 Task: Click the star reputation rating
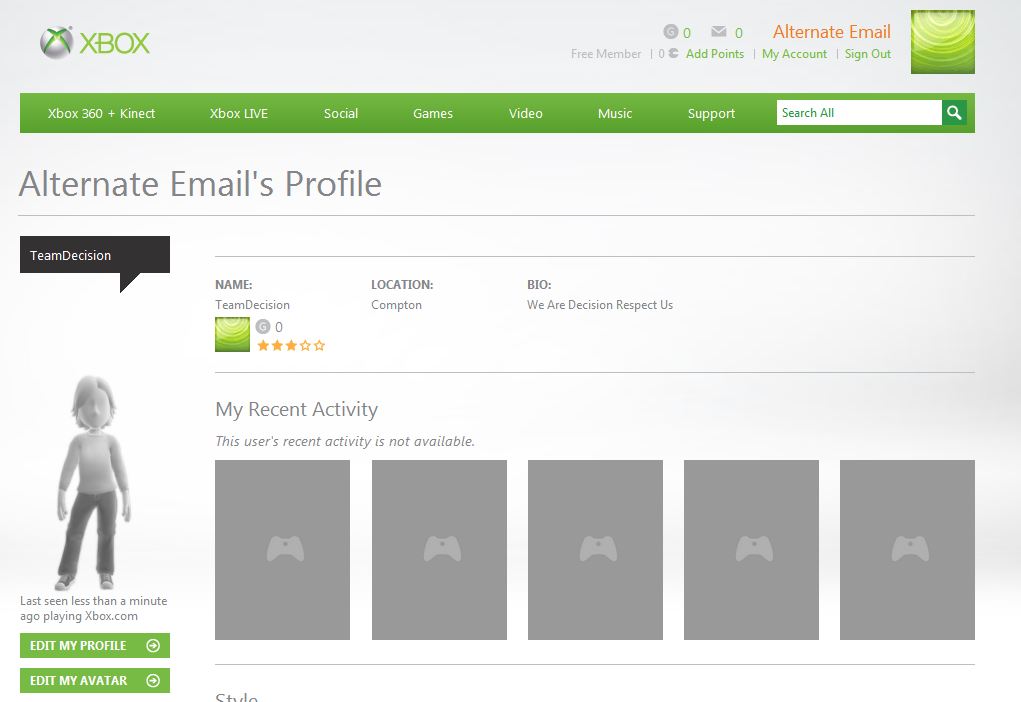coord(291,346)
